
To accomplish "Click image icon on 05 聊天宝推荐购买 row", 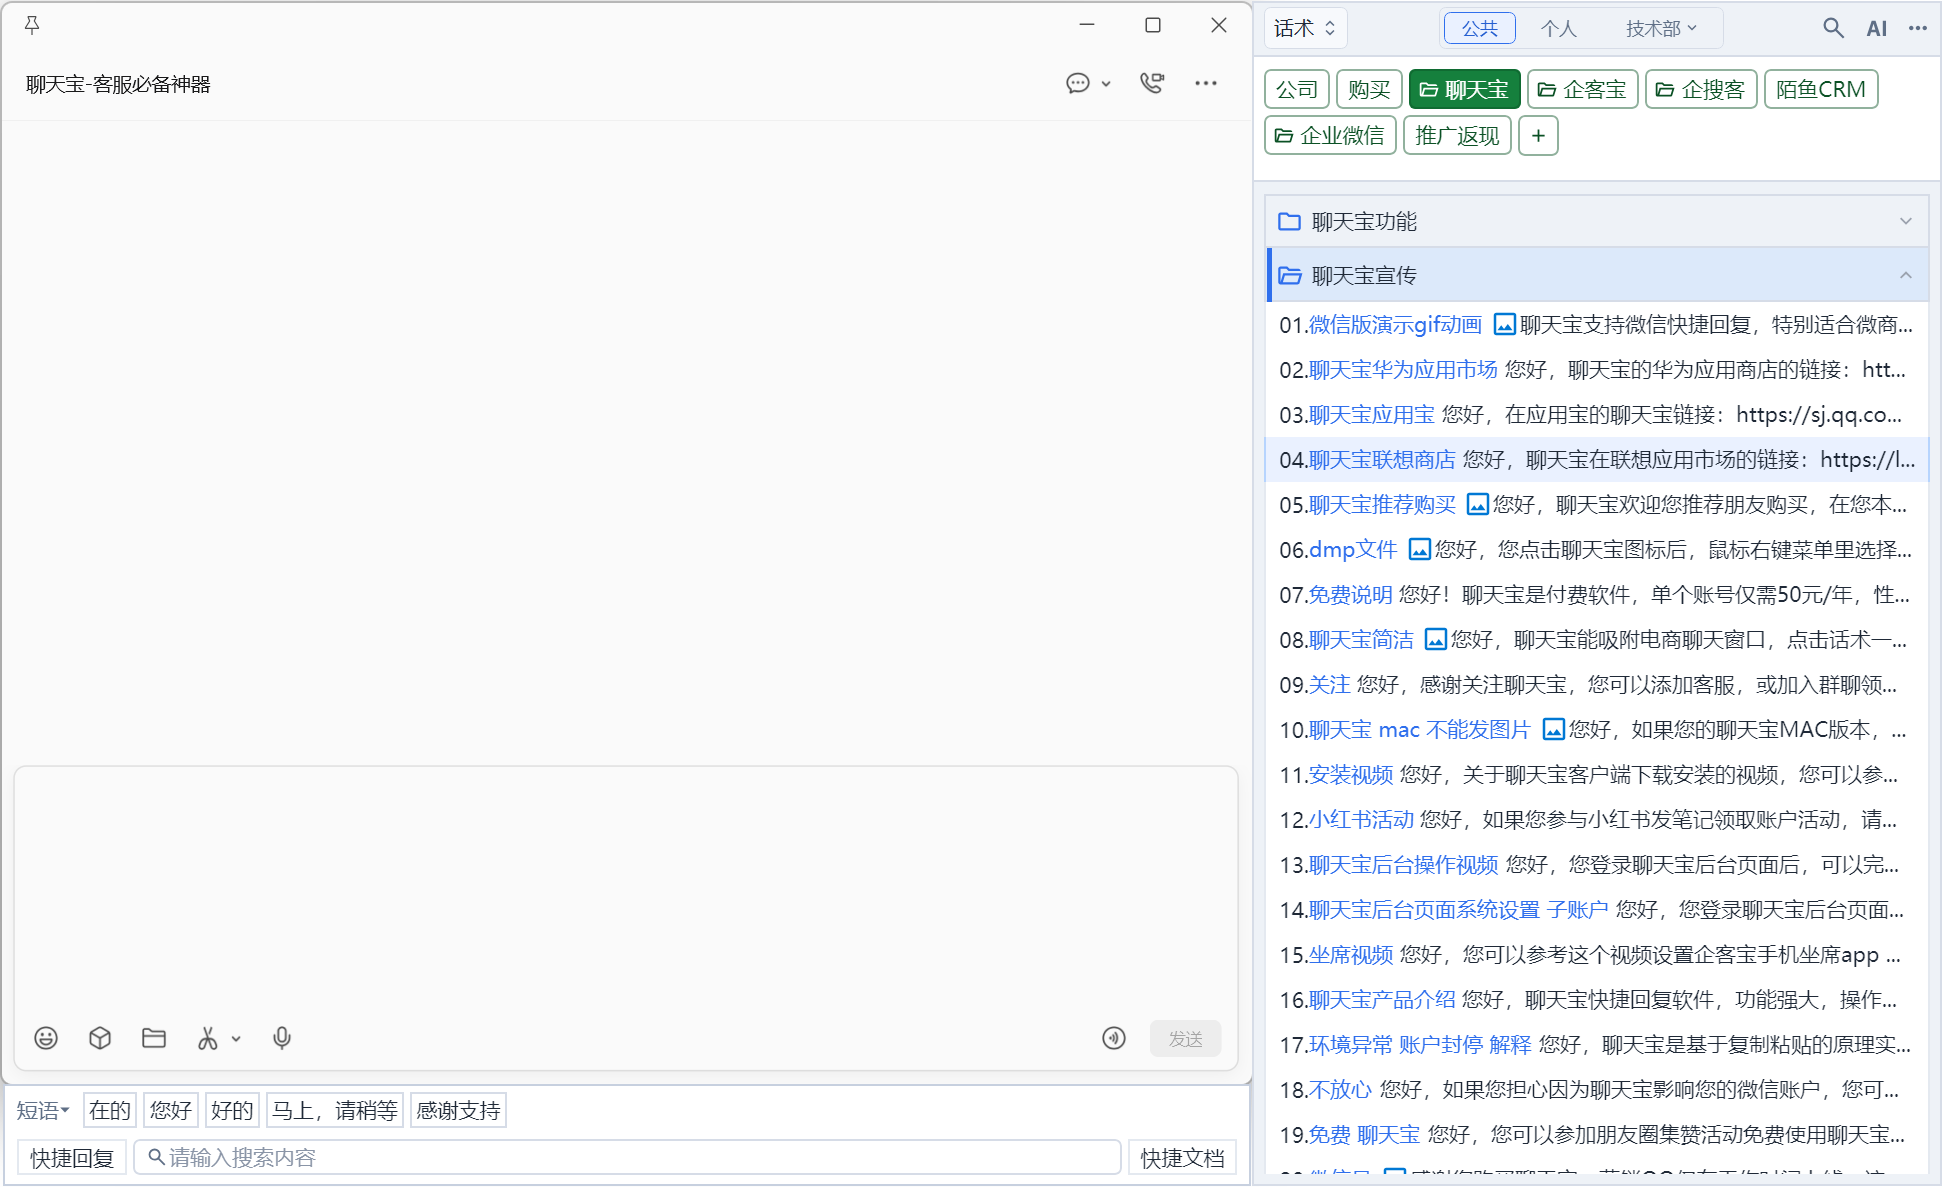I will coord(1477,505).
